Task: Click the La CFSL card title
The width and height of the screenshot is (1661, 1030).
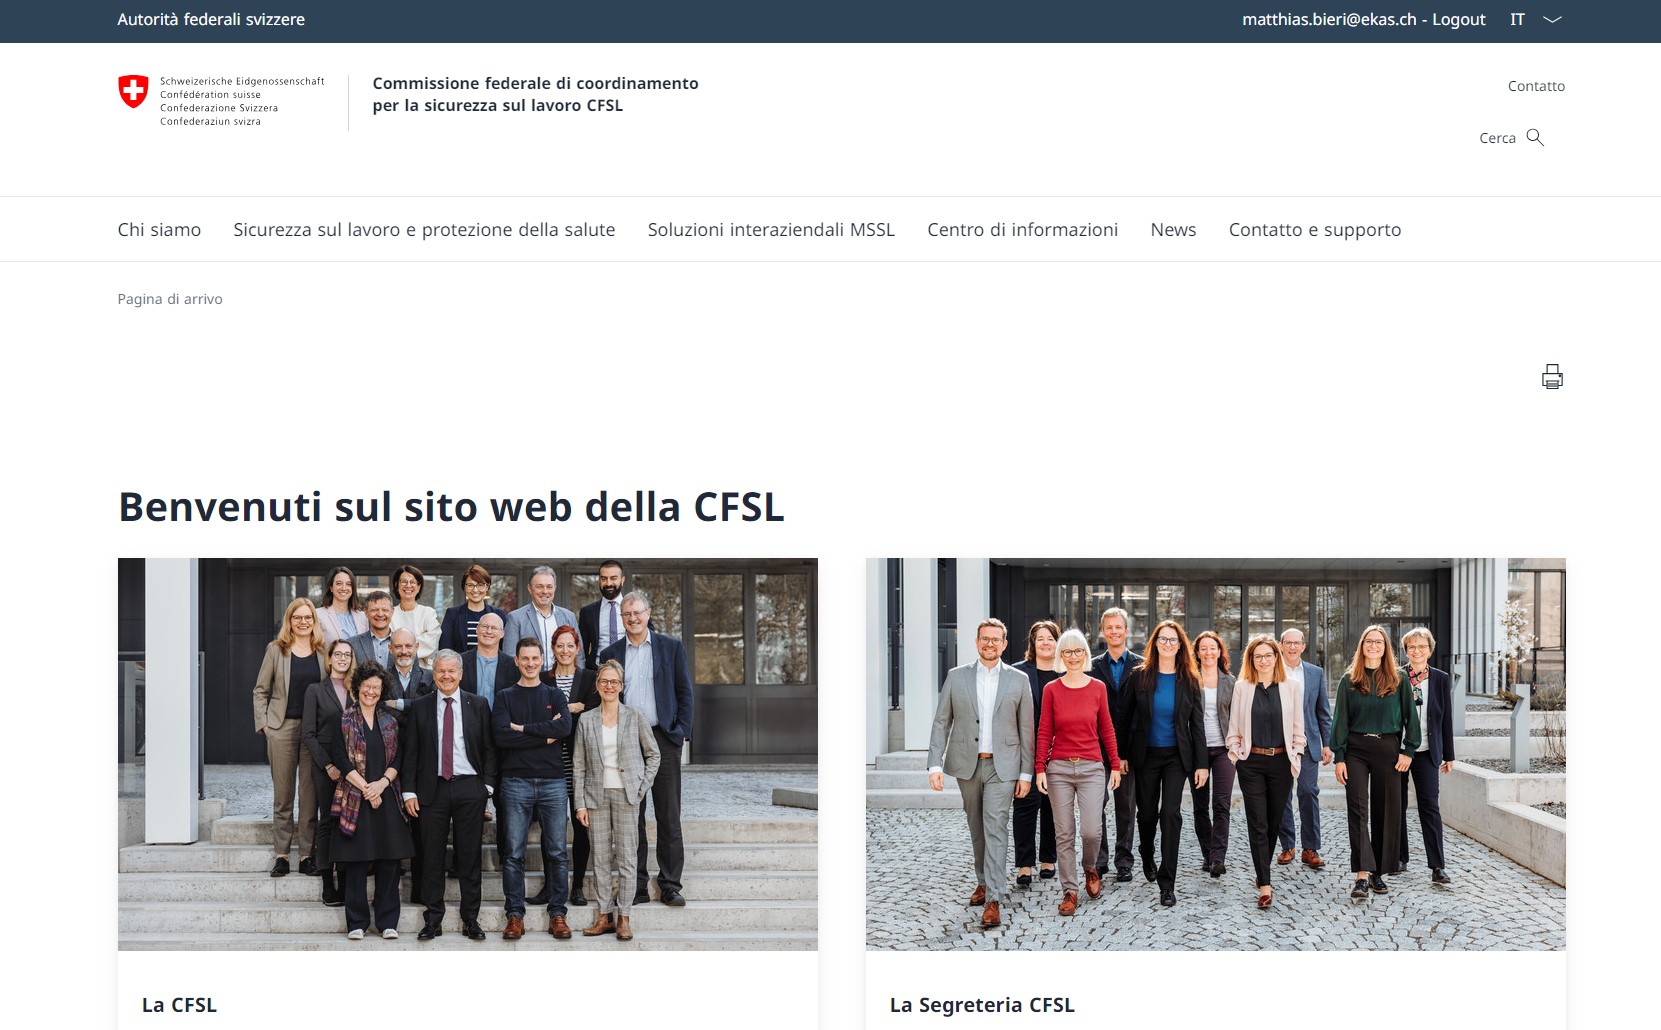Action: click(x=179, y=1005)
